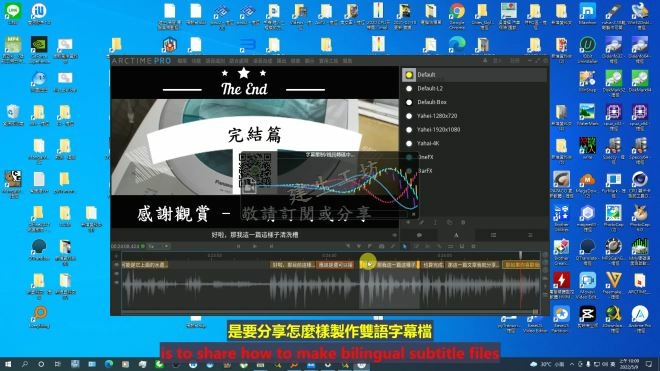
Task: Open the notification center icon
Action: point(649,364)
